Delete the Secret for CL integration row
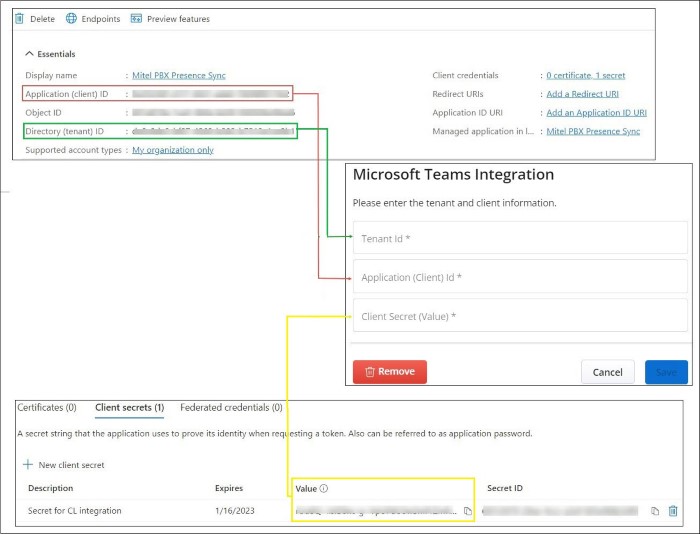Viewport: 700px width, 534px height. [x=673, y=510]
